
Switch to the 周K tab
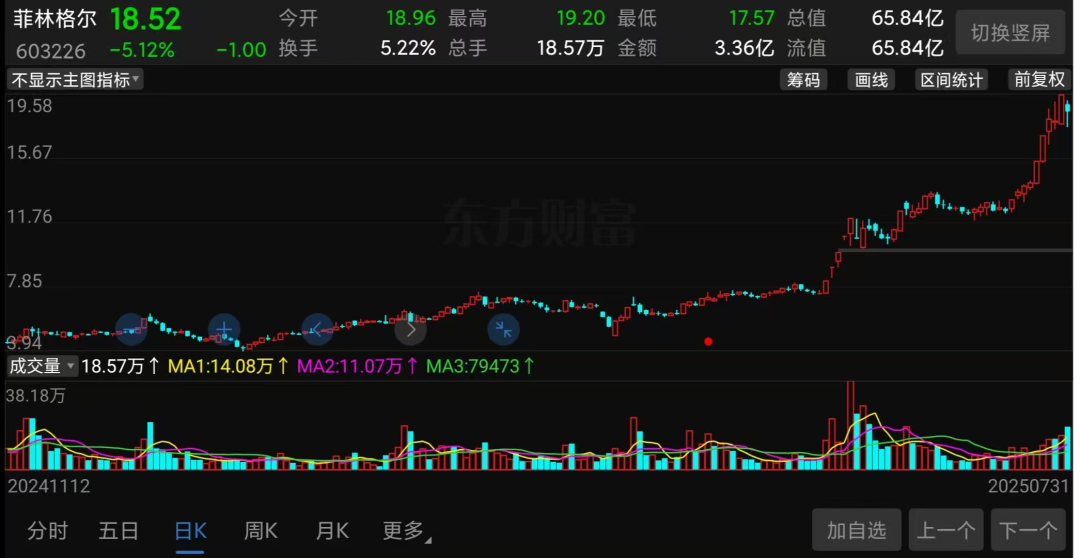(260, 530)
